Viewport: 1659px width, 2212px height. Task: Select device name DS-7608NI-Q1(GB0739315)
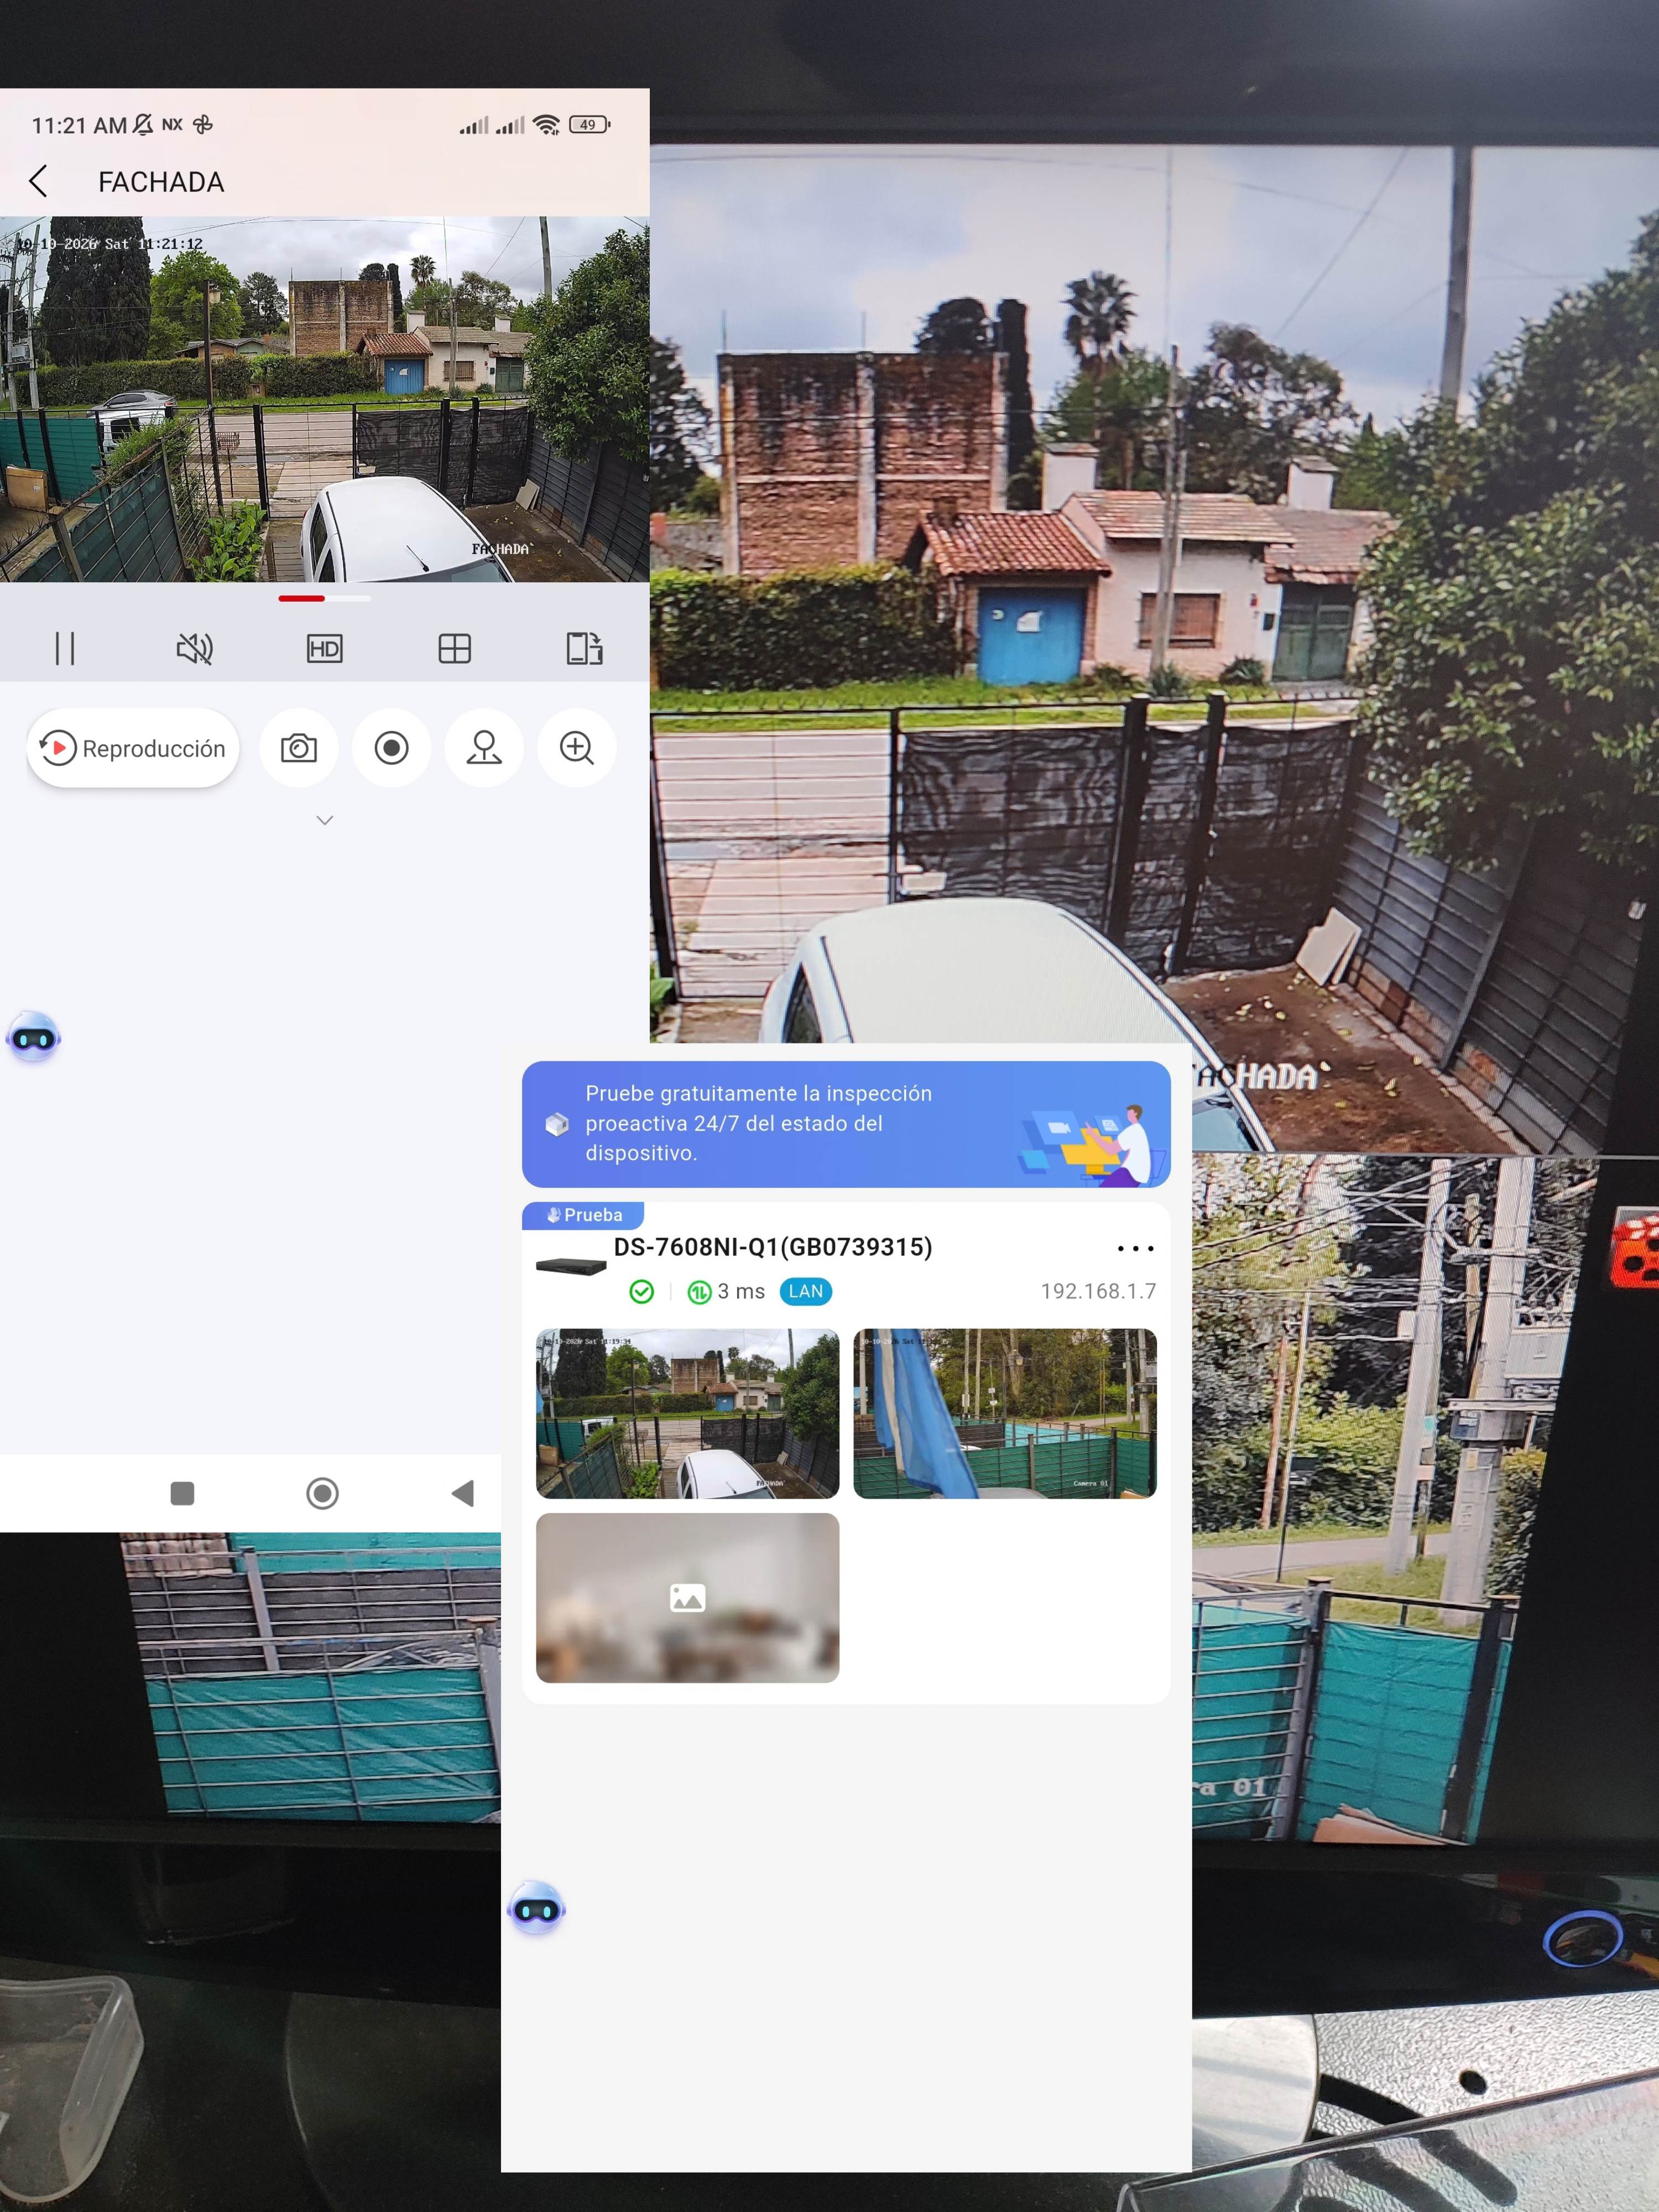pos(773,1247)
